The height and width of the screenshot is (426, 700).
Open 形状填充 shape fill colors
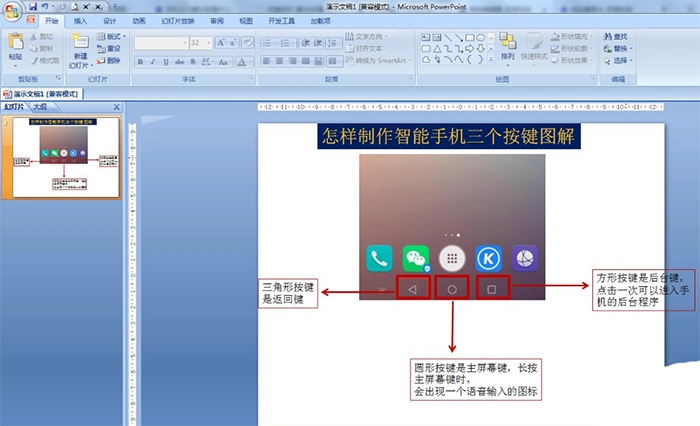(x=573, y=37)
